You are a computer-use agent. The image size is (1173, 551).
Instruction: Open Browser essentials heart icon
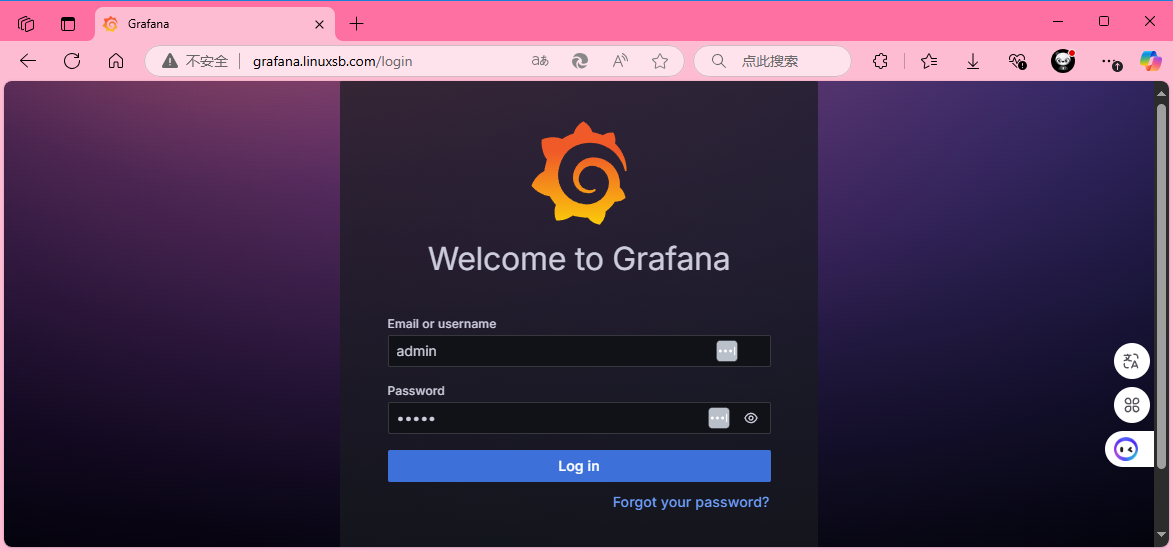click(x=1017, y=61)
